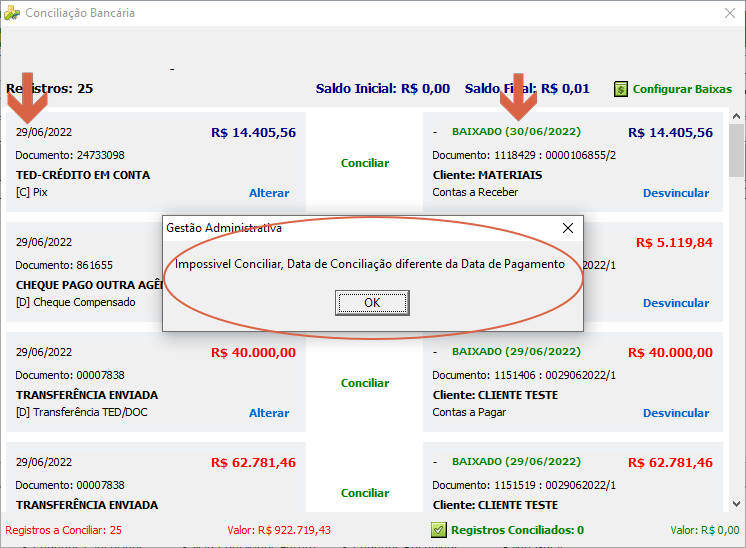The height and width of the screenshot is (548, 746).
Task: Click Alterar on the TED-CRÉDITO EM CONTA record
Action: (269, 193)
